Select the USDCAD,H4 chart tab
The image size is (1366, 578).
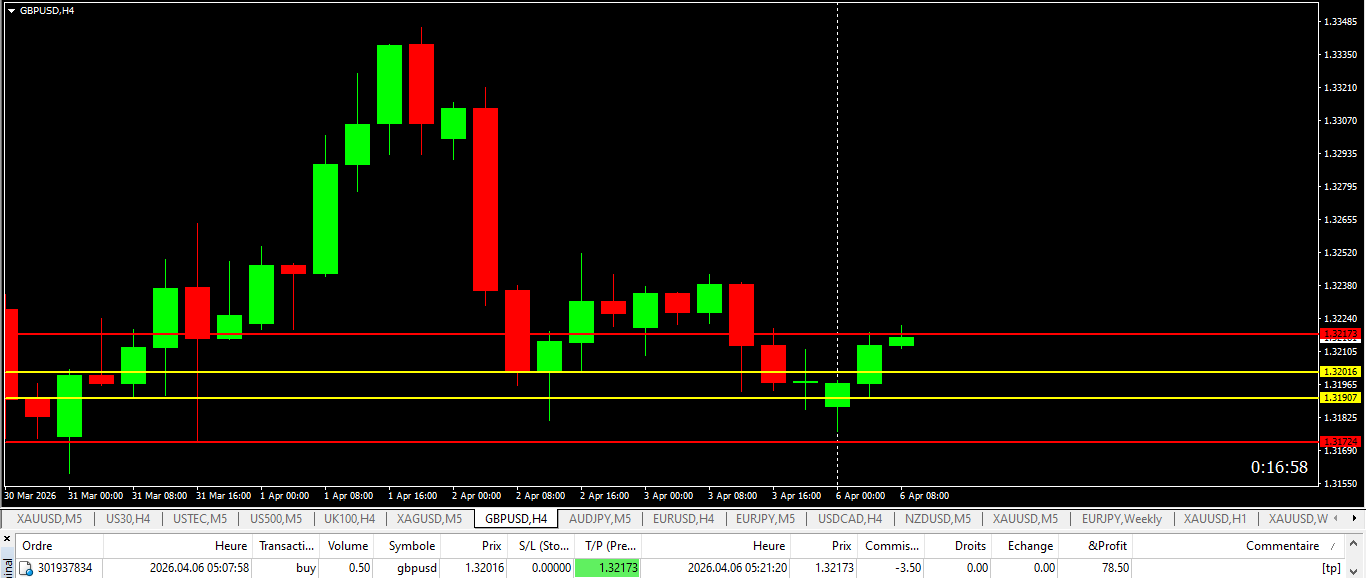[850, 519]
